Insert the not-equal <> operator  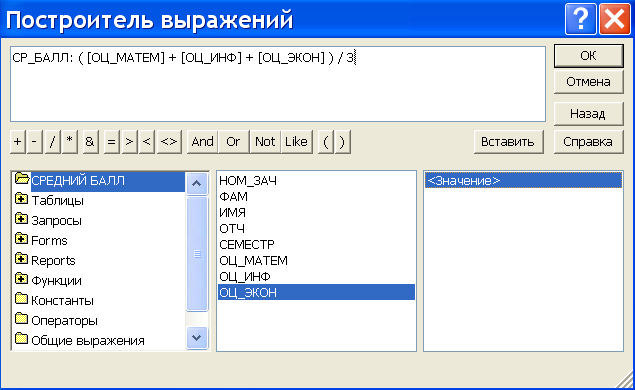169,142
